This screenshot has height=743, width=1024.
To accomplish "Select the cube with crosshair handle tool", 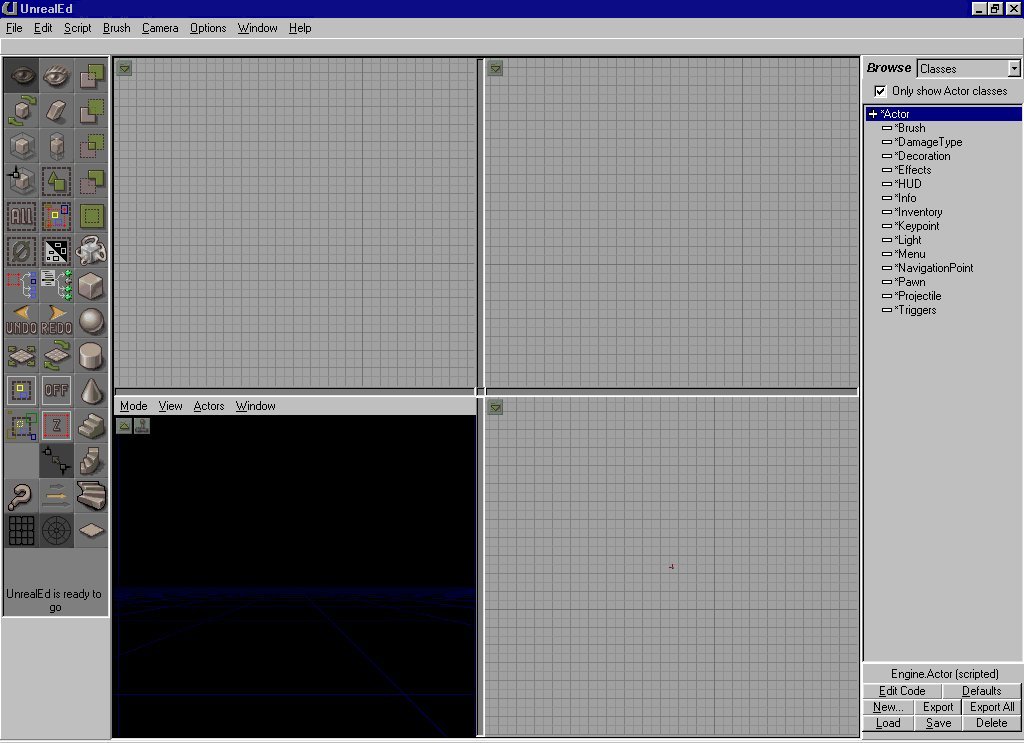I will tap(22, 181).
